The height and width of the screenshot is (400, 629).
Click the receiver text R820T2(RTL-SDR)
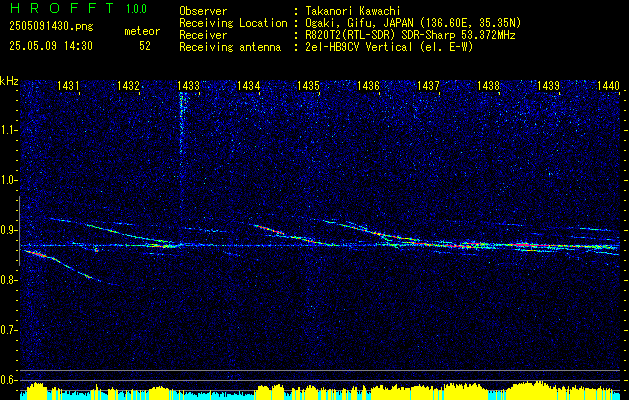click(x=349, y=35)
